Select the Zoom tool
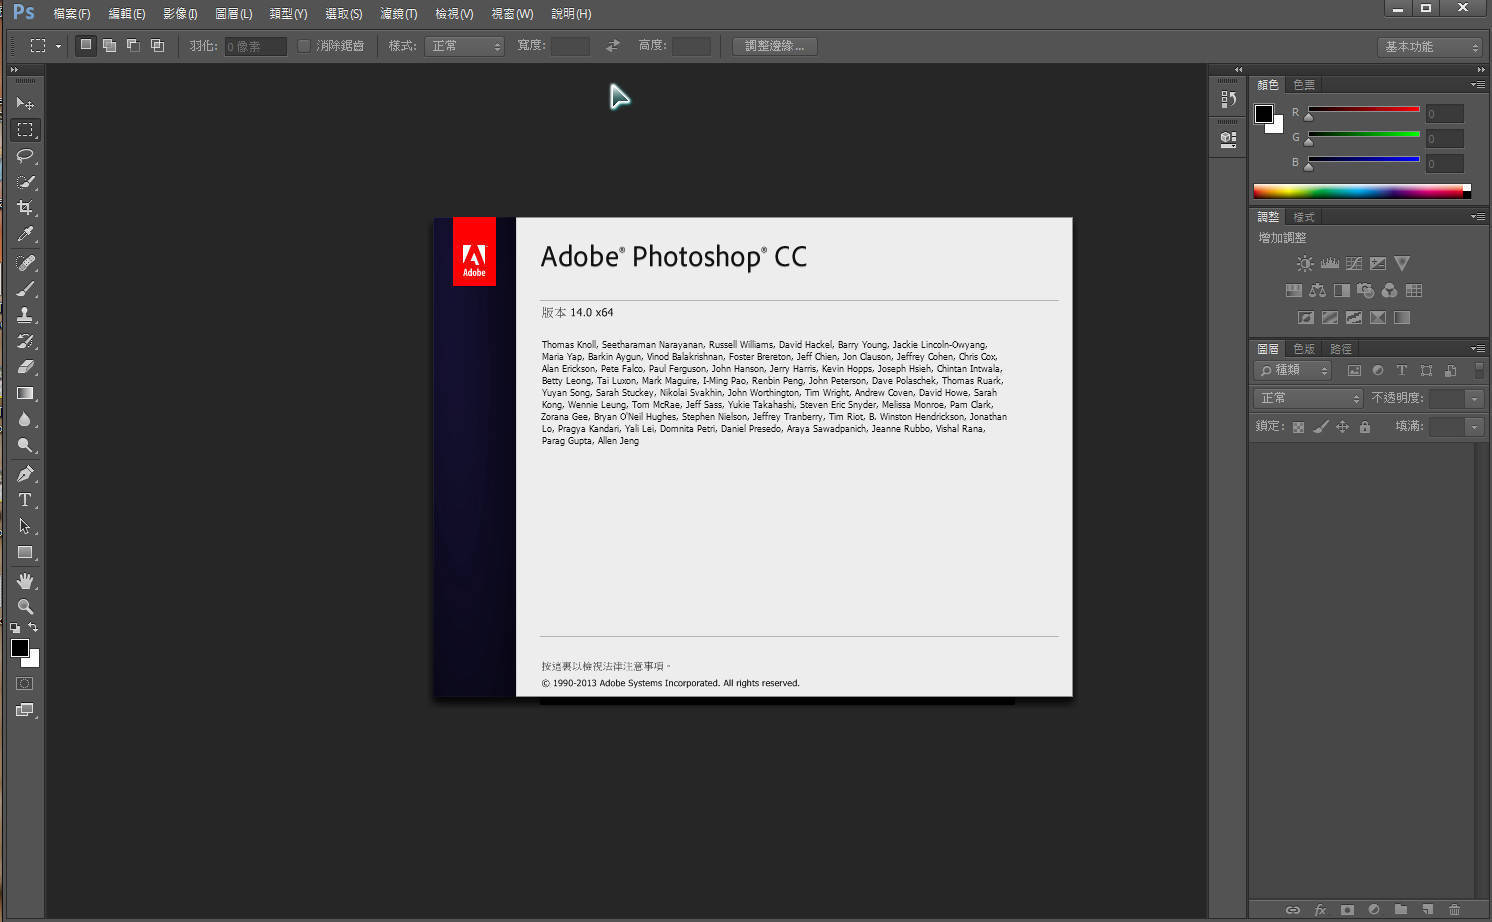 [25, 607]
